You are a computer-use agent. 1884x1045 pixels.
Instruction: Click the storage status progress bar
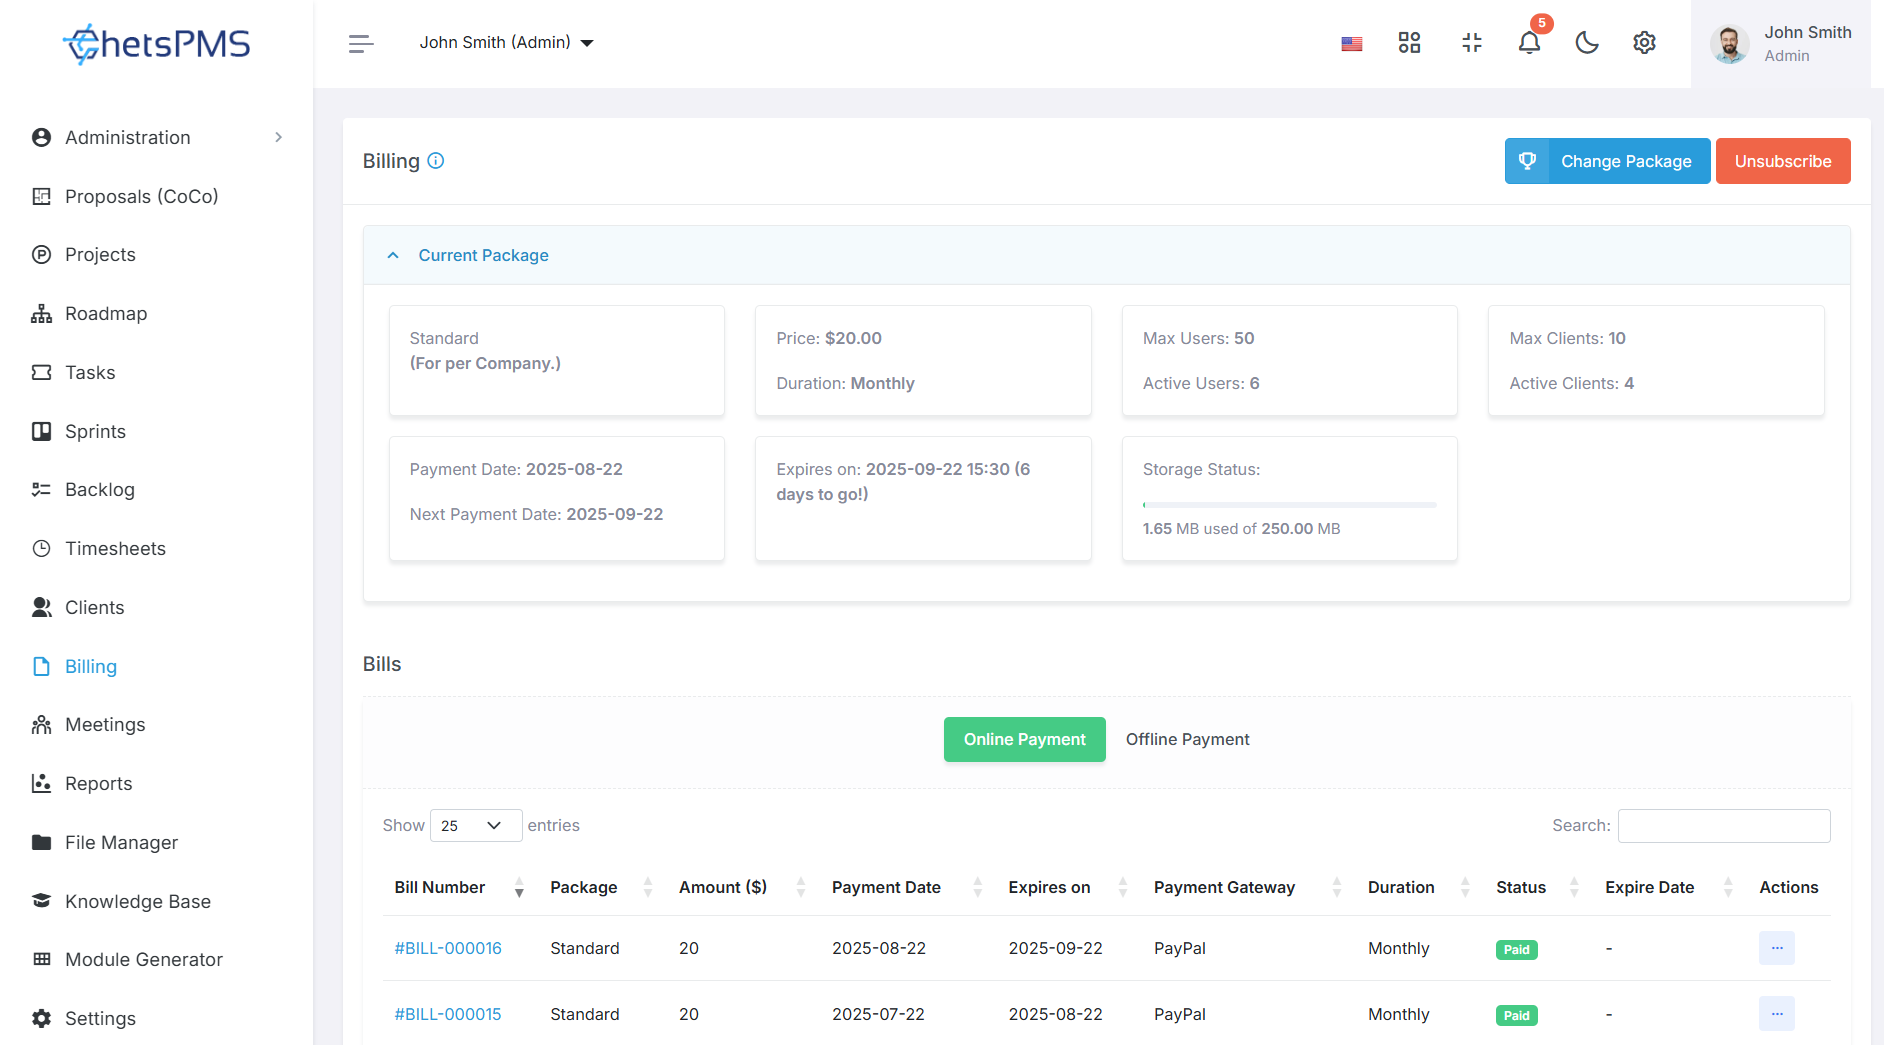1289,505
